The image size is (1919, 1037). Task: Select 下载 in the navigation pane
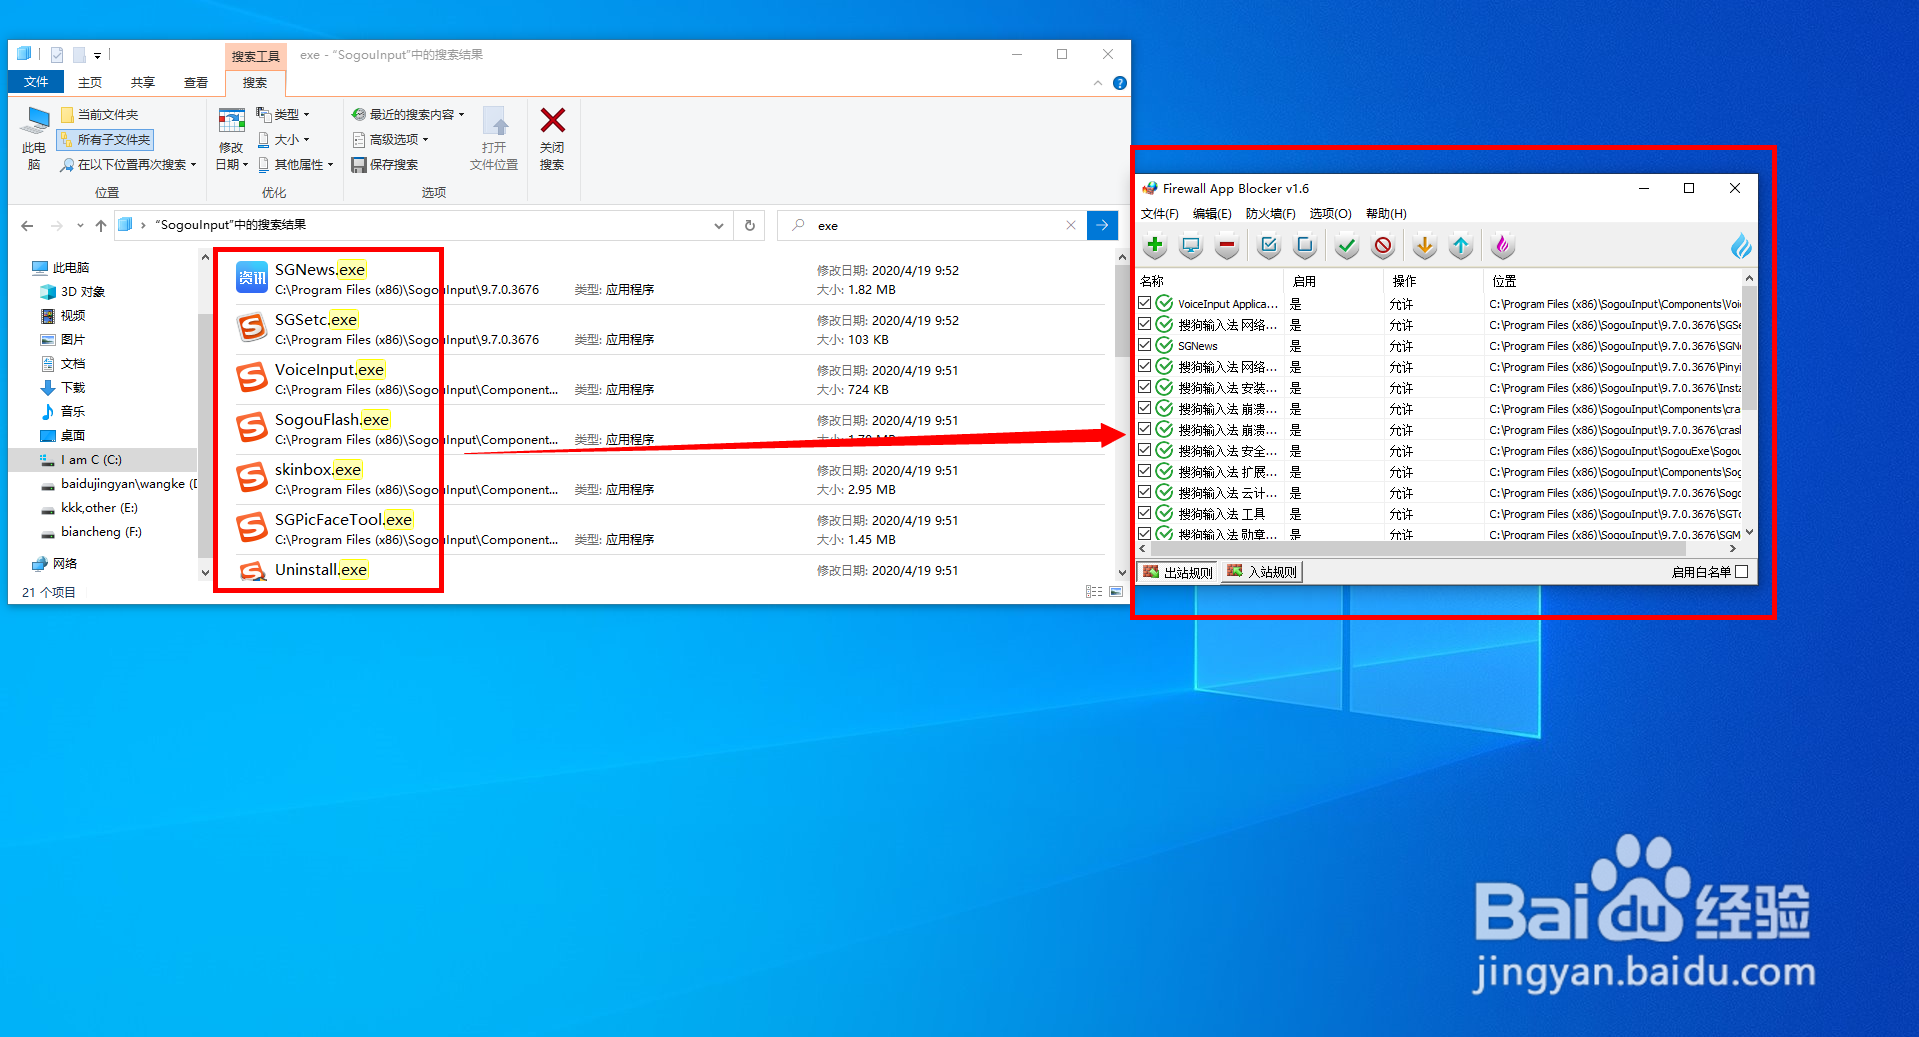point(73,387)
